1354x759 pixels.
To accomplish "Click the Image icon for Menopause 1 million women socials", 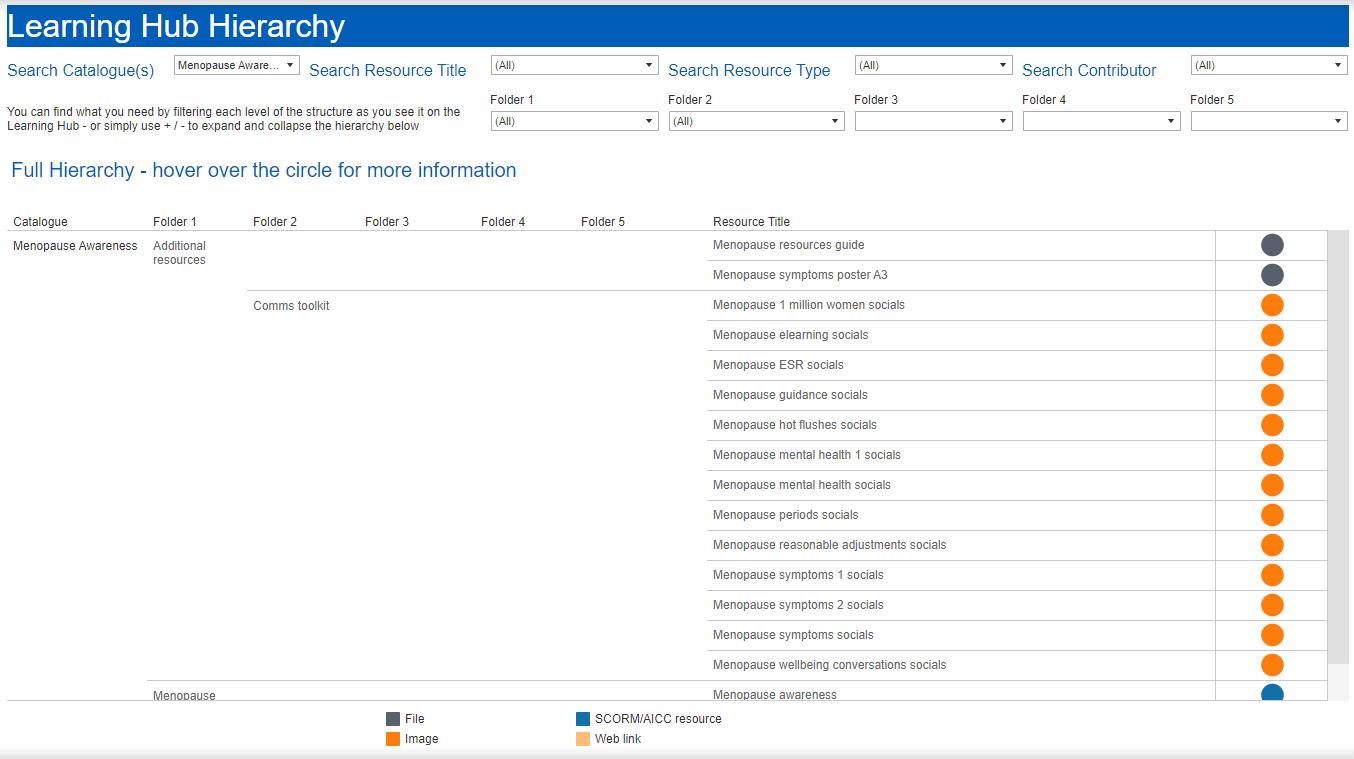I will 1270,305.
